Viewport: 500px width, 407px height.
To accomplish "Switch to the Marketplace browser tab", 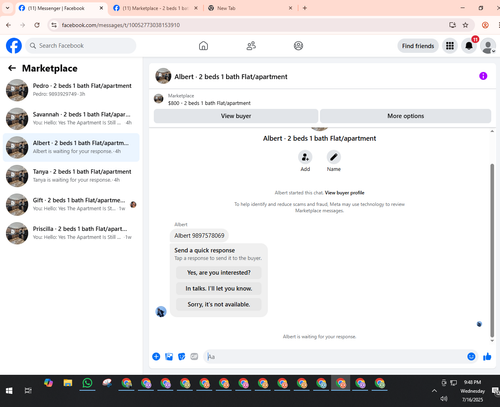I will 156,8.
